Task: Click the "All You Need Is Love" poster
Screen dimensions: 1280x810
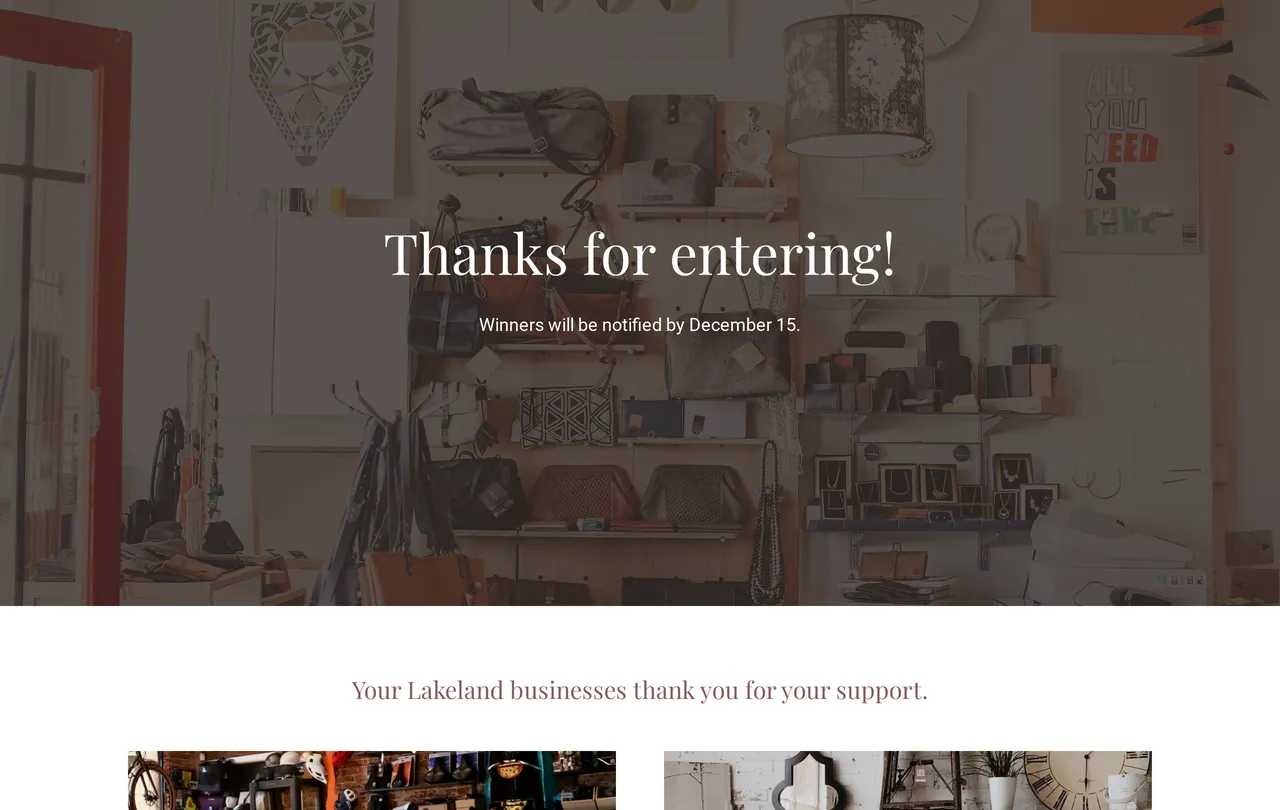Action: pyautogui.click(x=1129, y=152)
